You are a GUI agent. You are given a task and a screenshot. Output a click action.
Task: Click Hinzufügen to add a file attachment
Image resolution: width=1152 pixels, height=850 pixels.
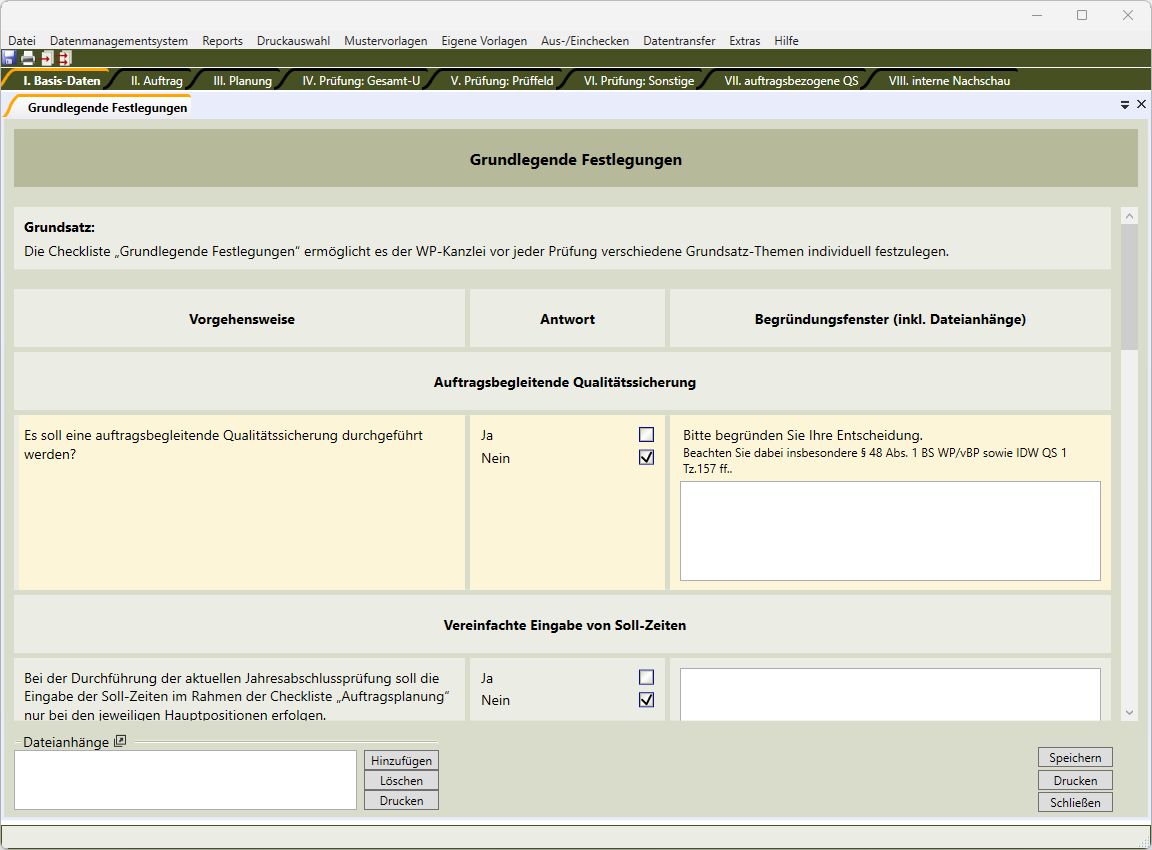[x=401, y=761]
